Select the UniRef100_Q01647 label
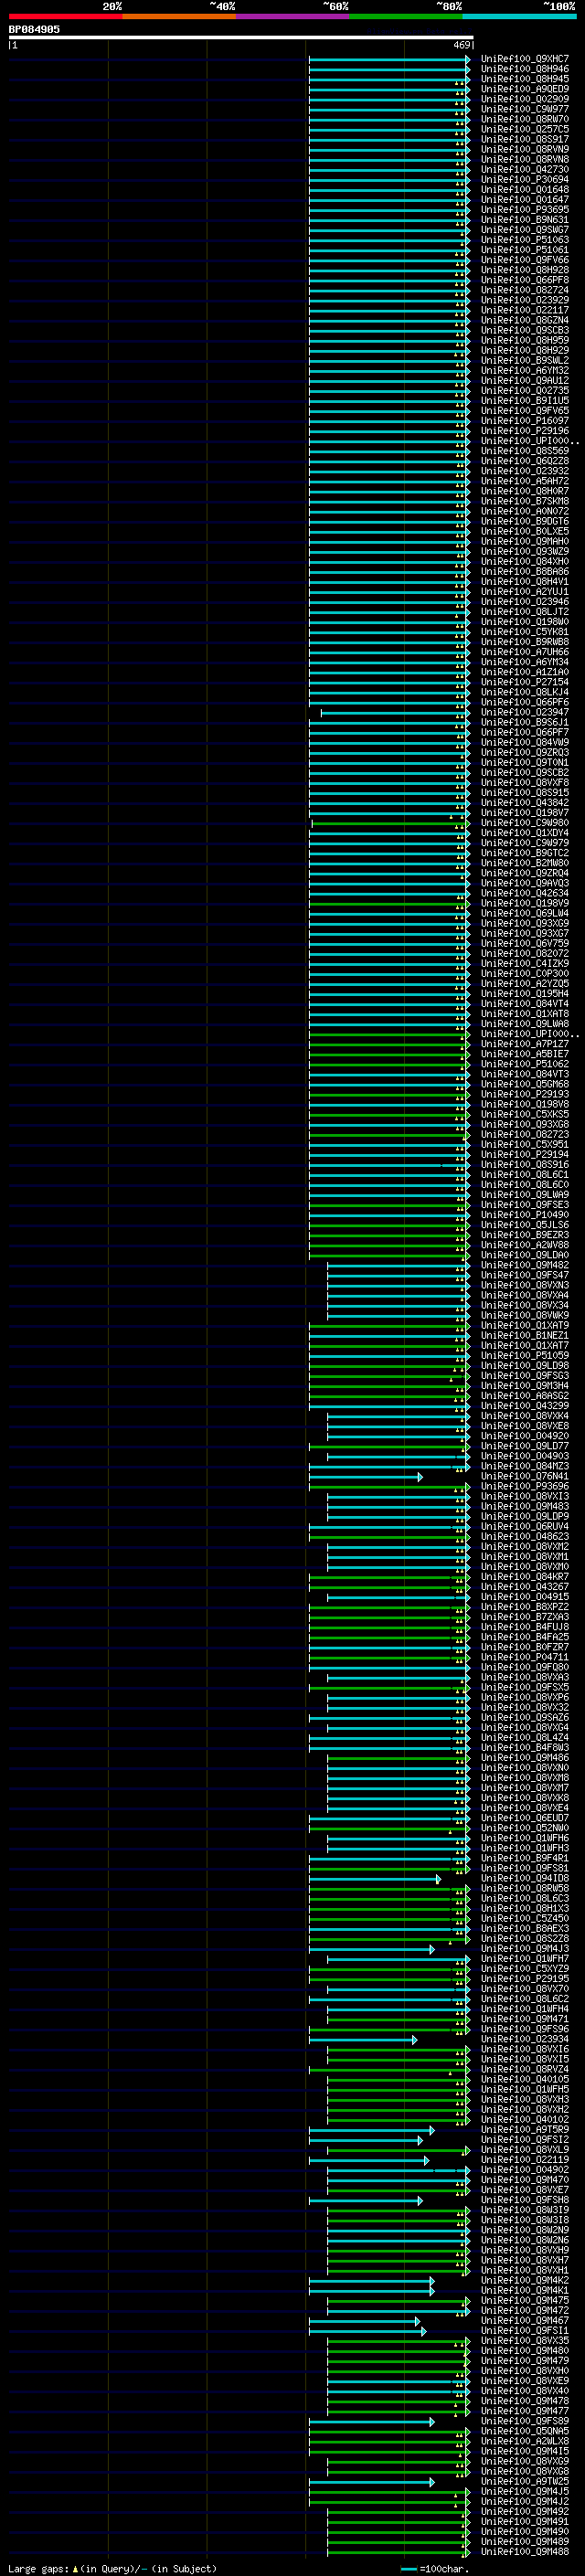 click(525, 199)
